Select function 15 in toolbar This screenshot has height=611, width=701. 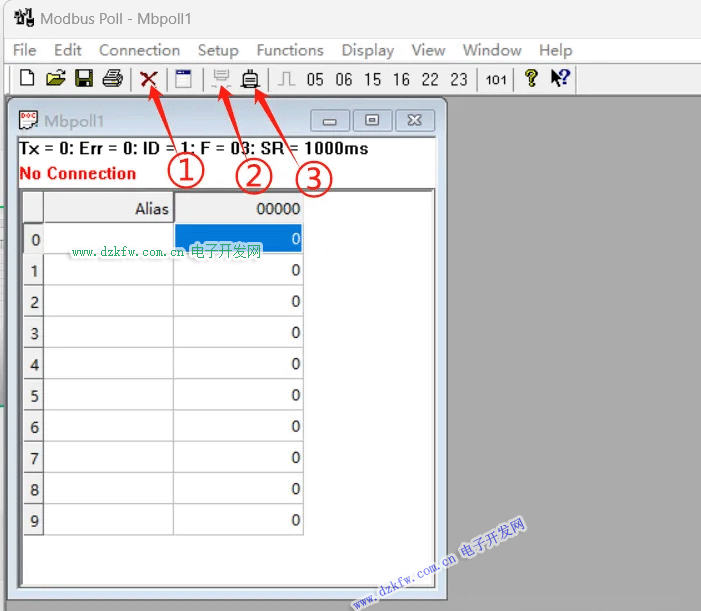click(372, 80)
